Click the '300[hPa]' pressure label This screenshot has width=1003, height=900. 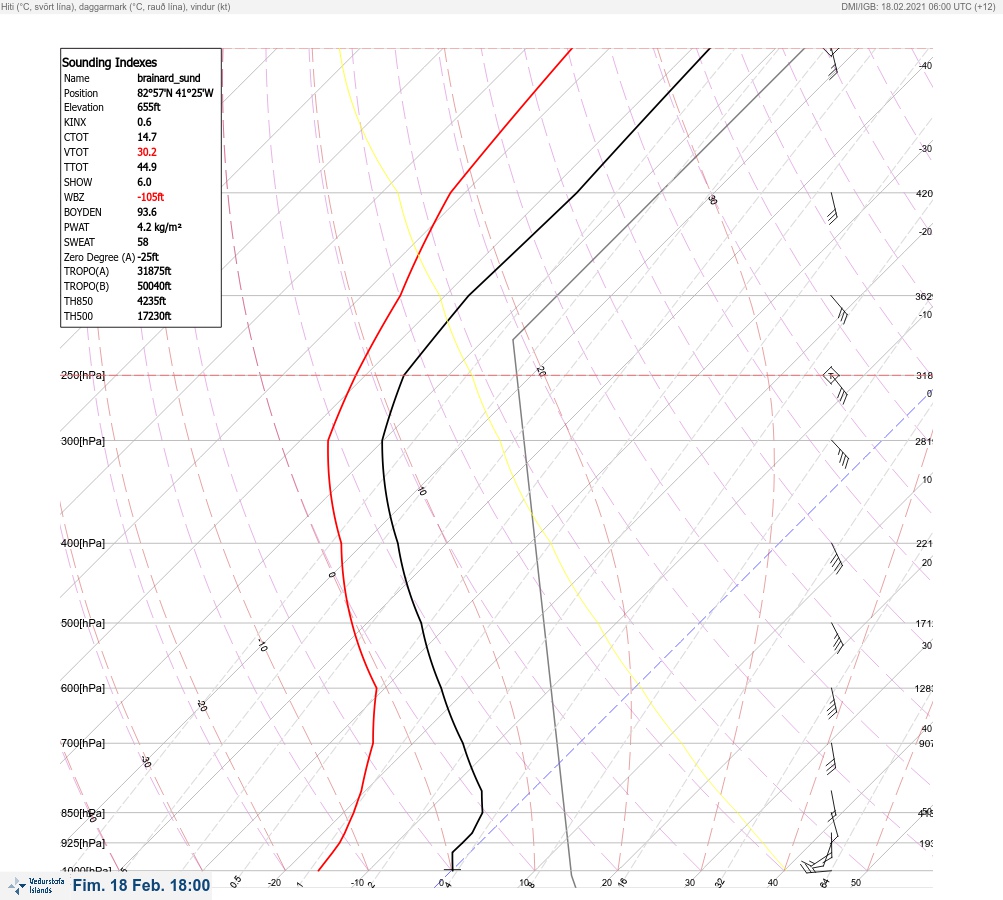click(x=83, y=441)
